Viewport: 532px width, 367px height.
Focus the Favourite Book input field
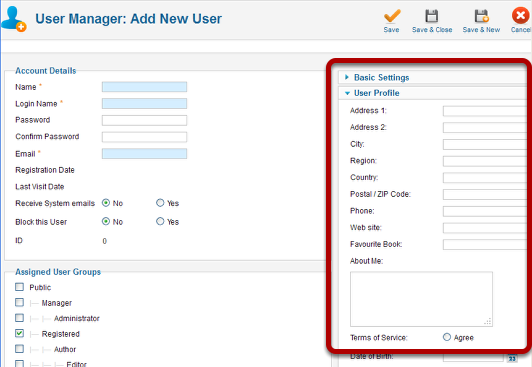click(485, 245)
